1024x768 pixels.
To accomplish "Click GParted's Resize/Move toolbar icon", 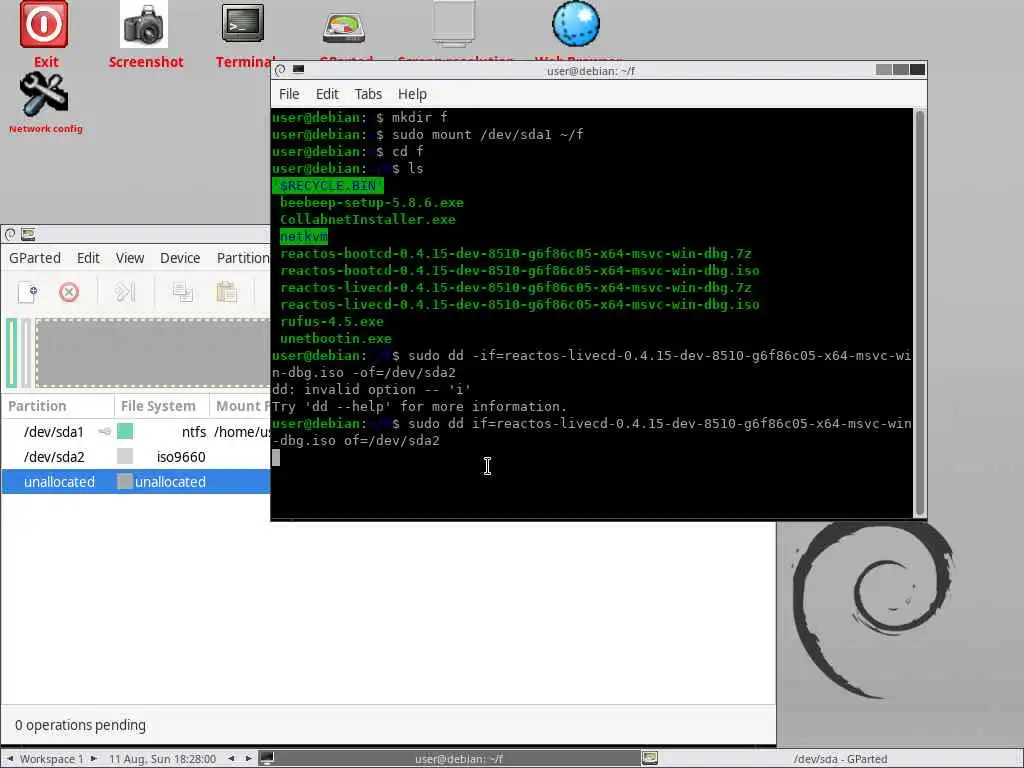I will [125, 292].
